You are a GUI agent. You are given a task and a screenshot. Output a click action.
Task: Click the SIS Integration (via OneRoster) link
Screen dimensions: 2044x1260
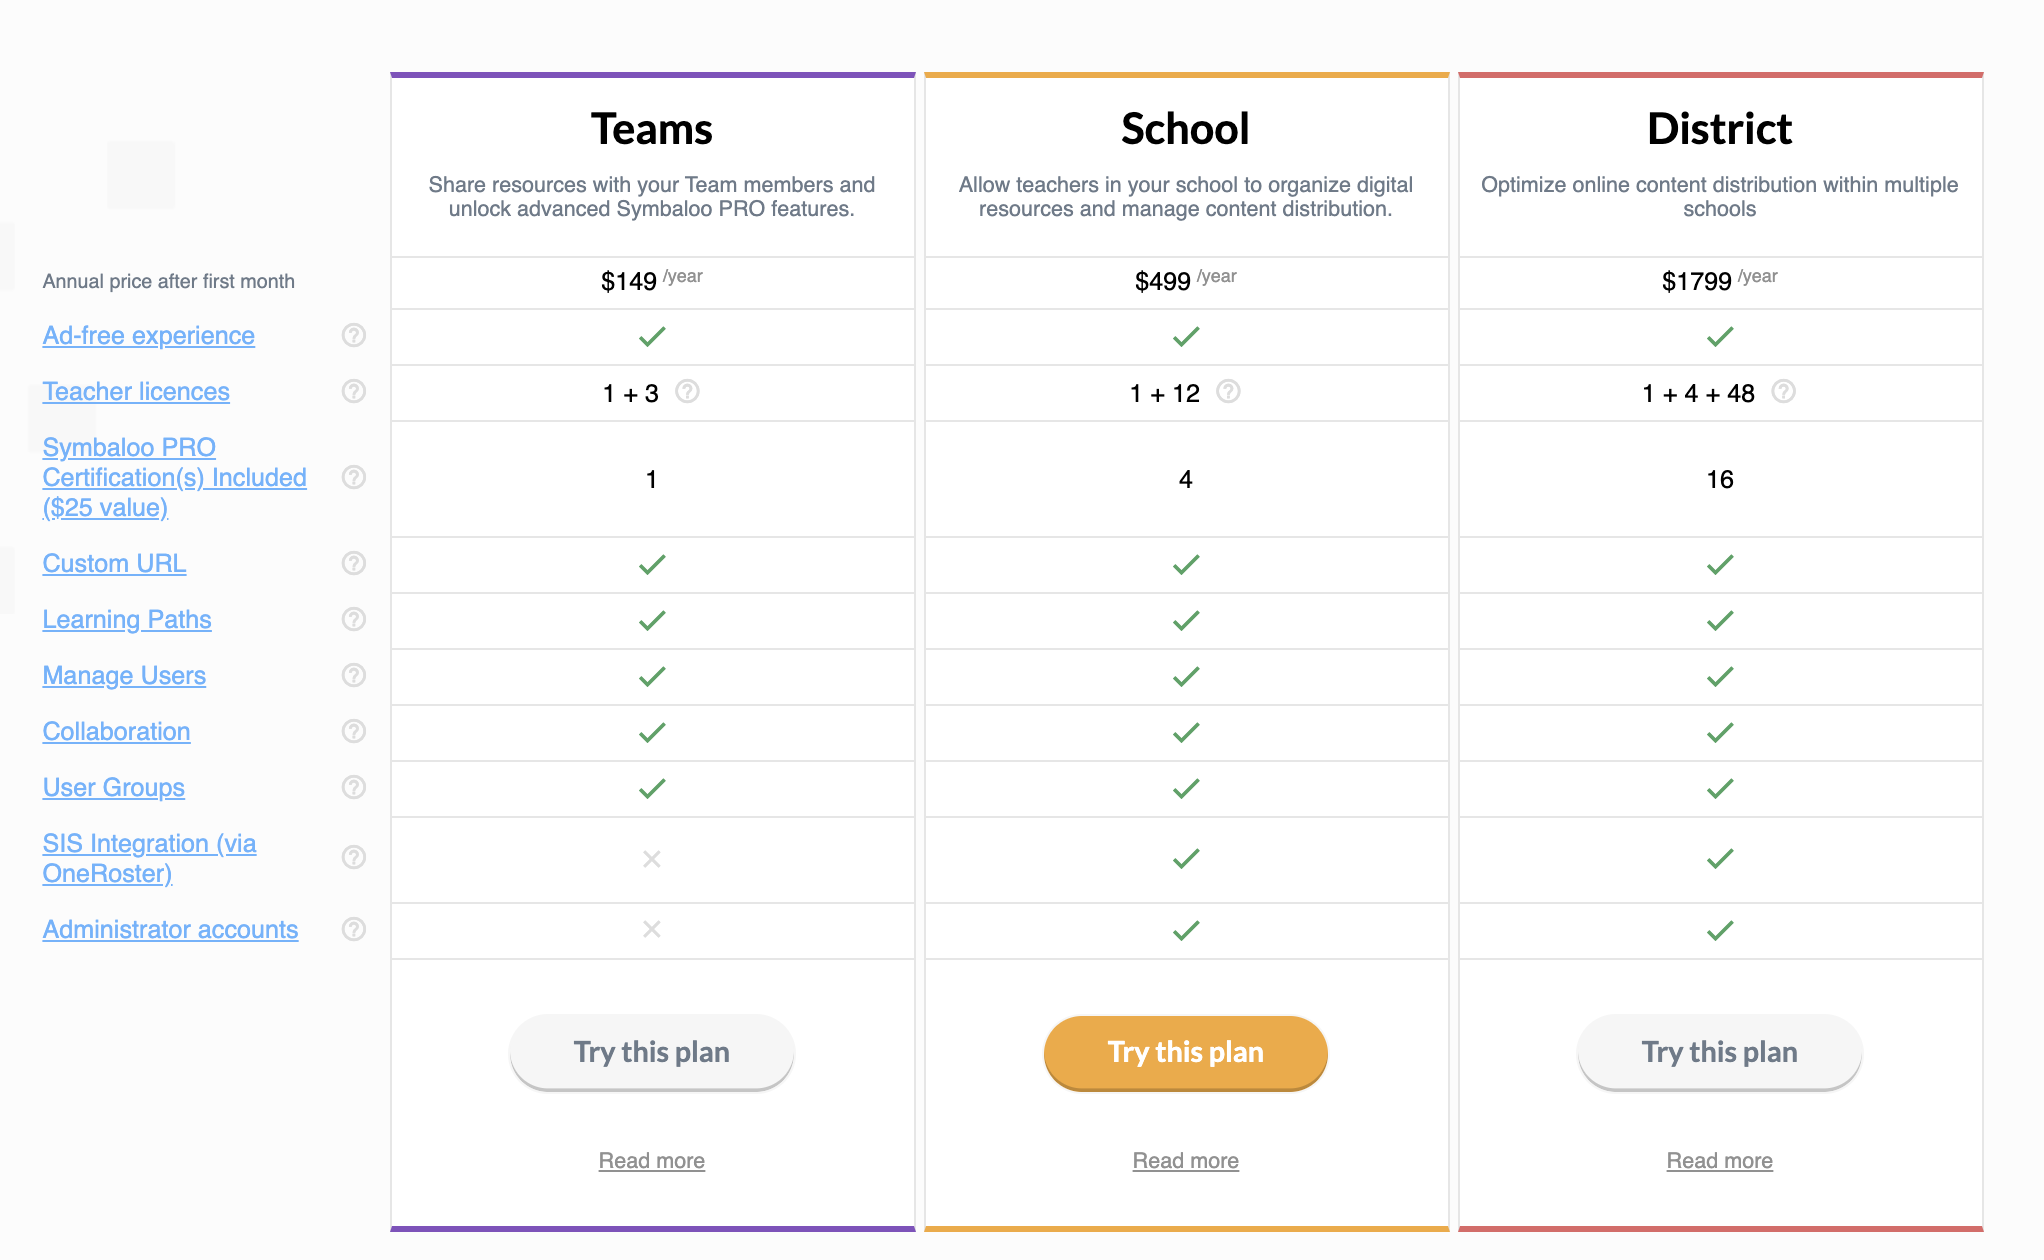(x=149, y=858)
